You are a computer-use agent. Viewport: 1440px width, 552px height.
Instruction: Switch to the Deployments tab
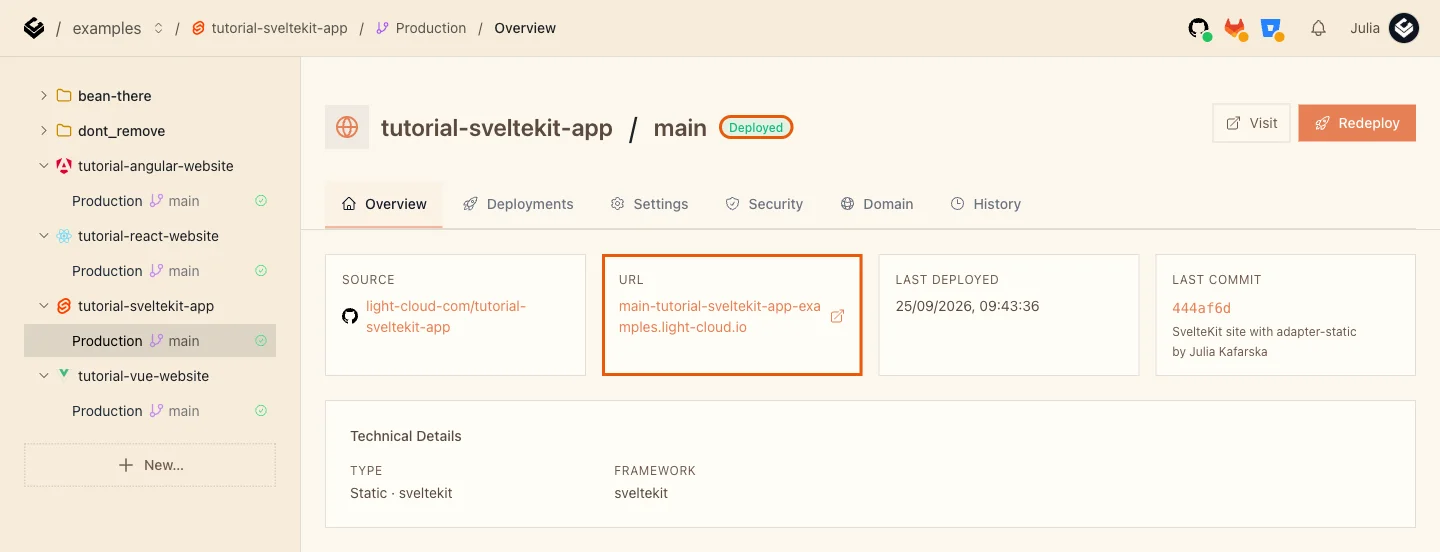tap(518, 204)
